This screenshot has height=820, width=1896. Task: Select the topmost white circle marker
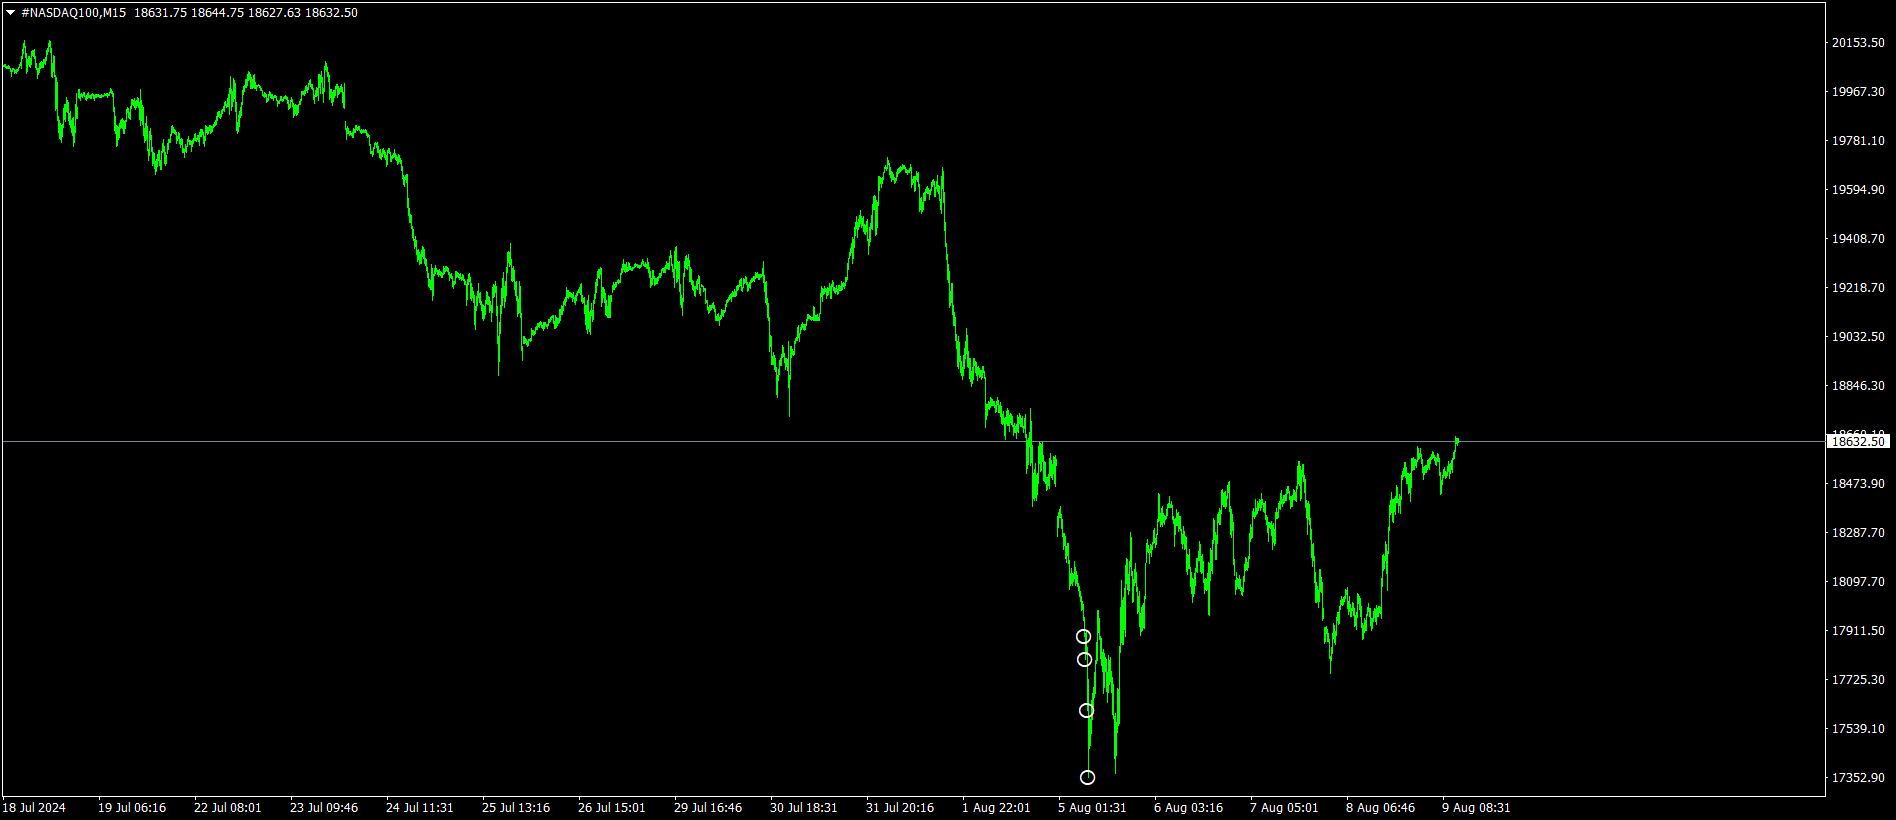coord(1083,637)
